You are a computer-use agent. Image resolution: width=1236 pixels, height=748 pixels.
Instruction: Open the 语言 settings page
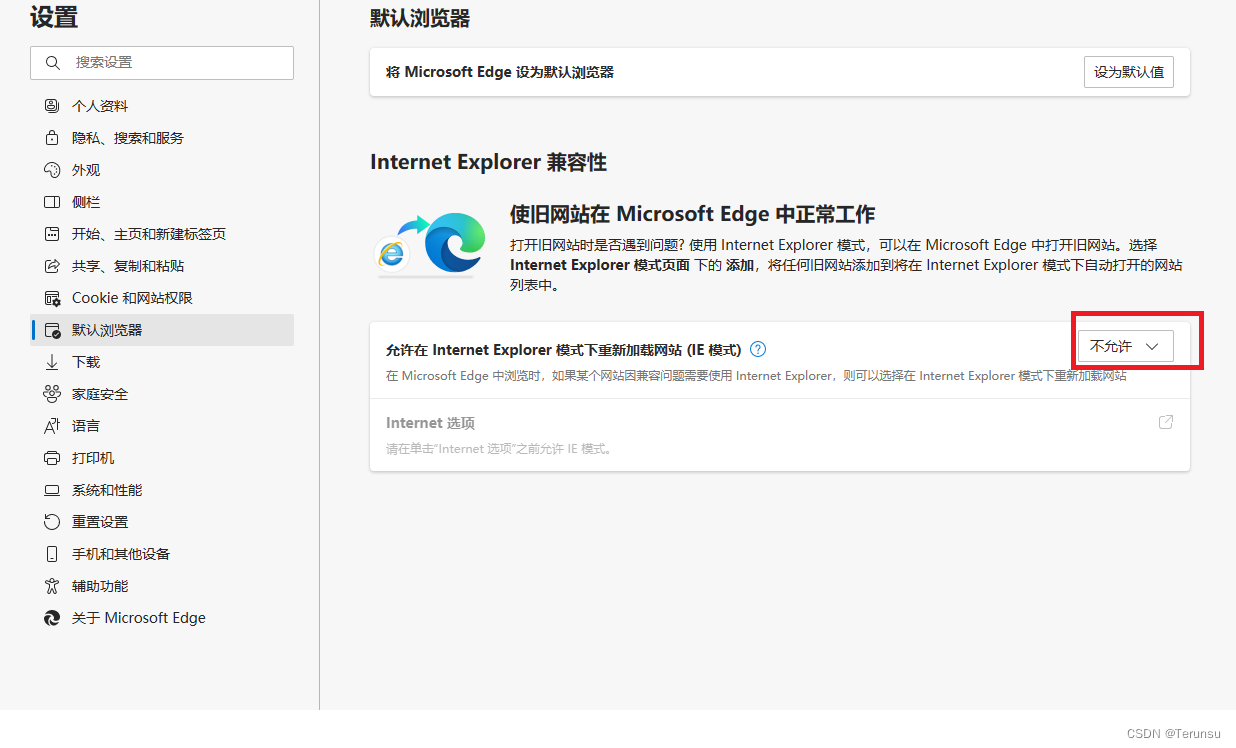(162, 426)
